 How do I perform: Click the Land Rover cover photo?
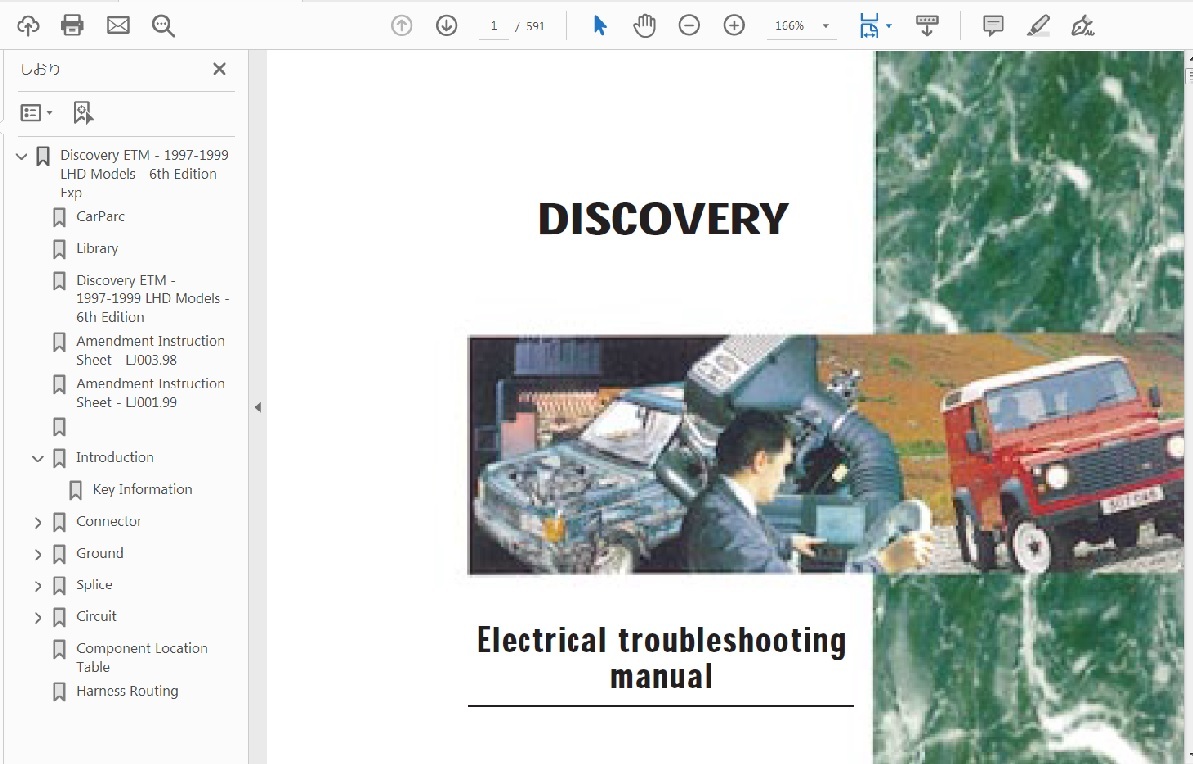click(x=826, y=454)
